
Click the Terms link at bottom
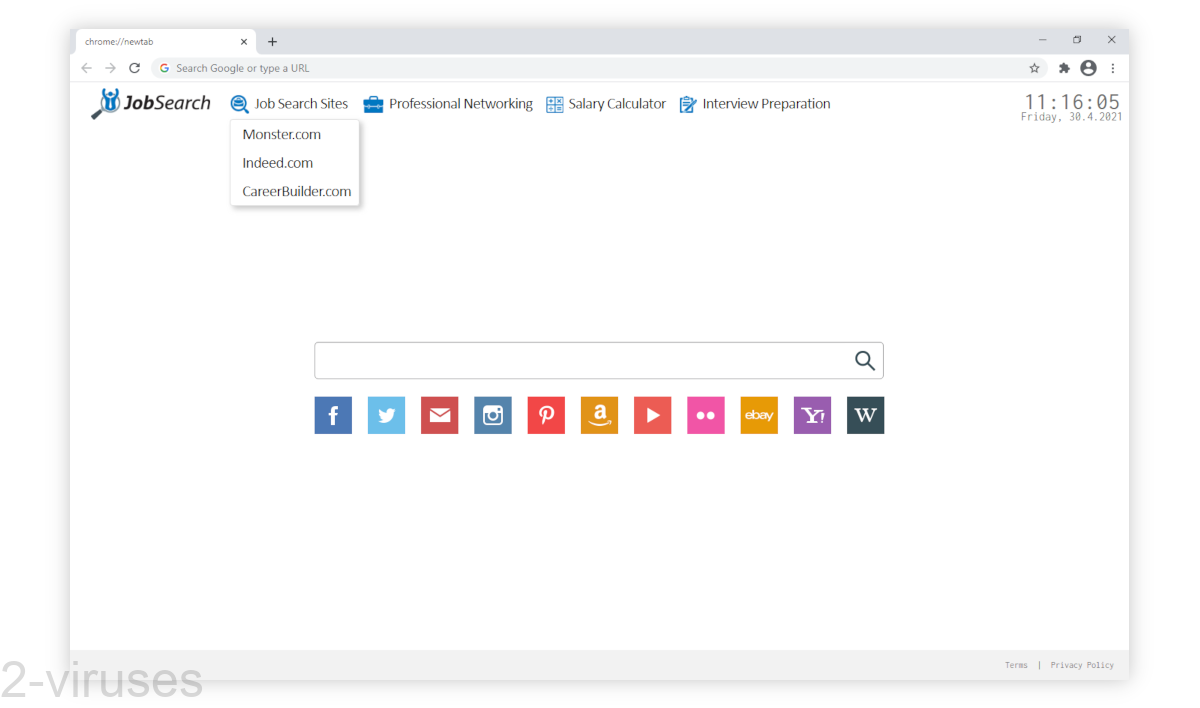point(1016,664)
